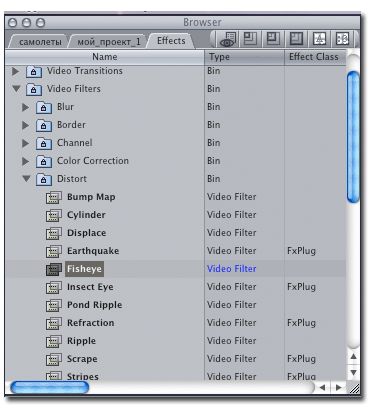Click the fourth toolbar layout button

click(x=296, y=39)
